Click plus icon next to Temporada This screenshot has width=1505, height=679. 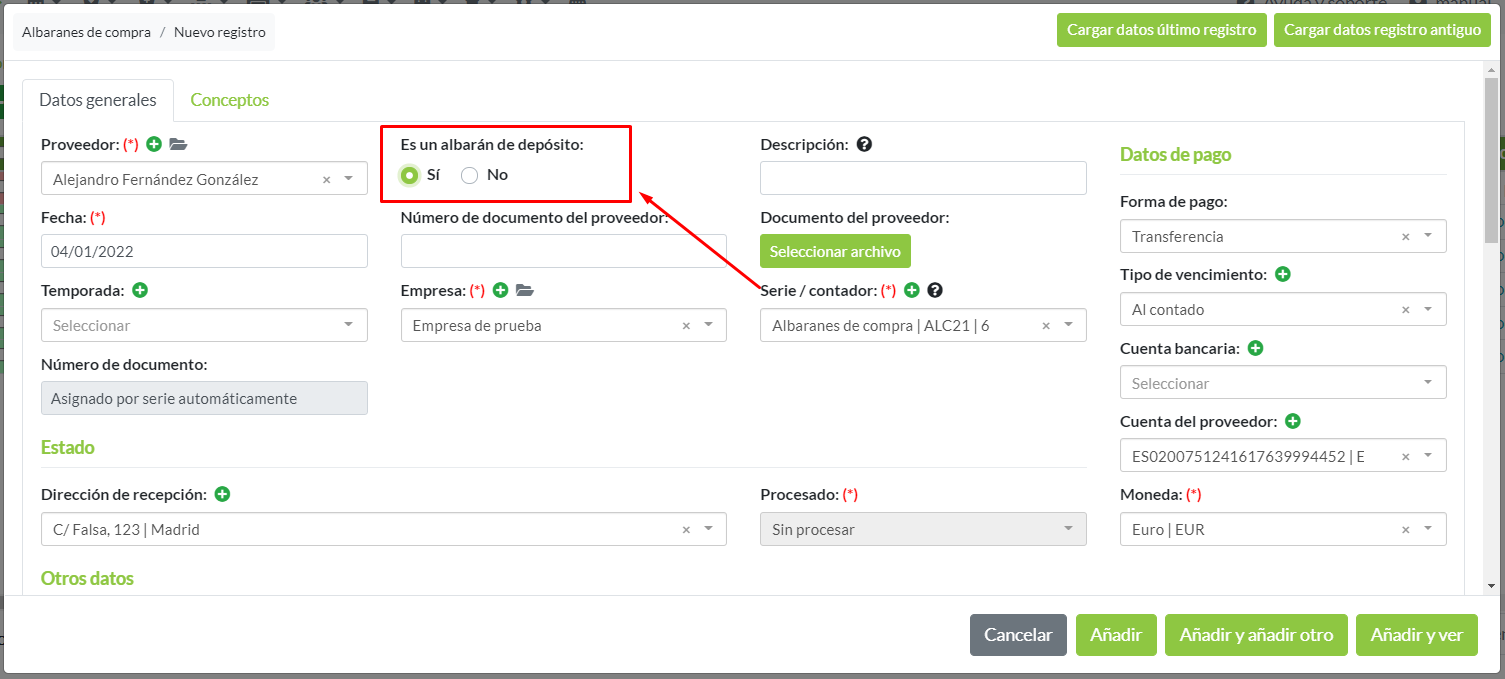point(140,290)
